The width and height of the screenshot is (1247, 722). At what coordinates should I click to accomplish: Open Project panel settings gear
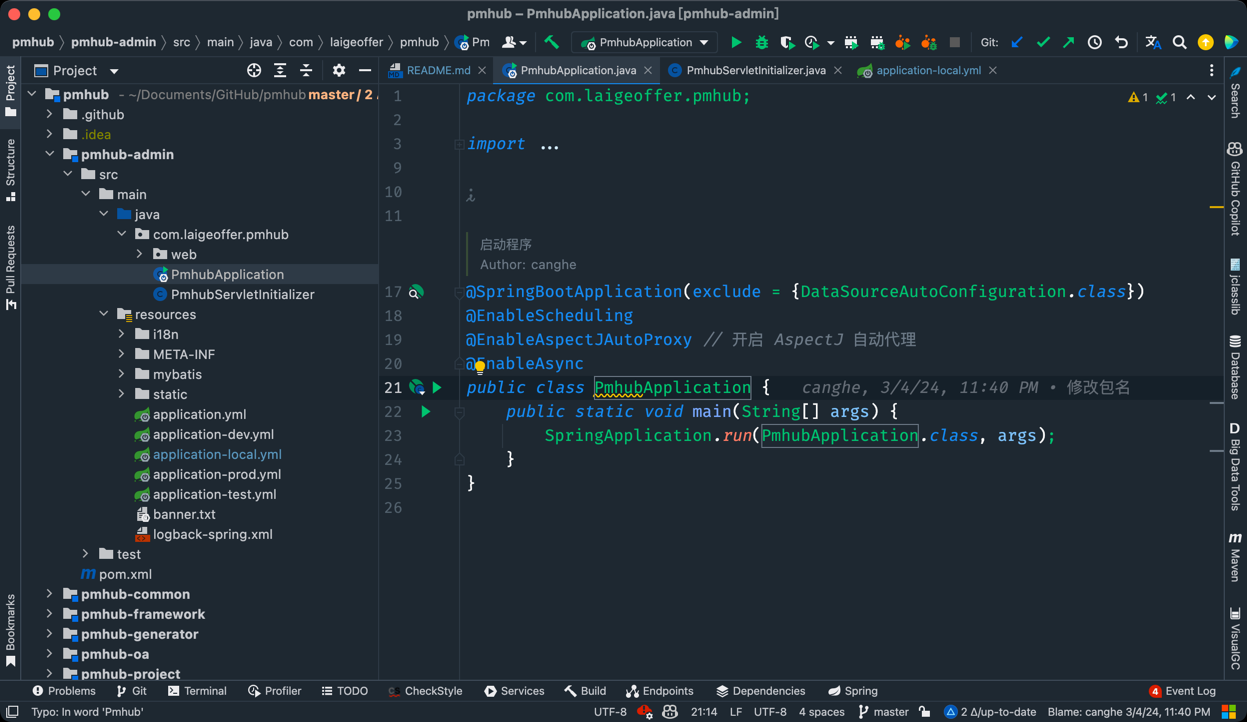pyautogui.click(x=339, y=71)
